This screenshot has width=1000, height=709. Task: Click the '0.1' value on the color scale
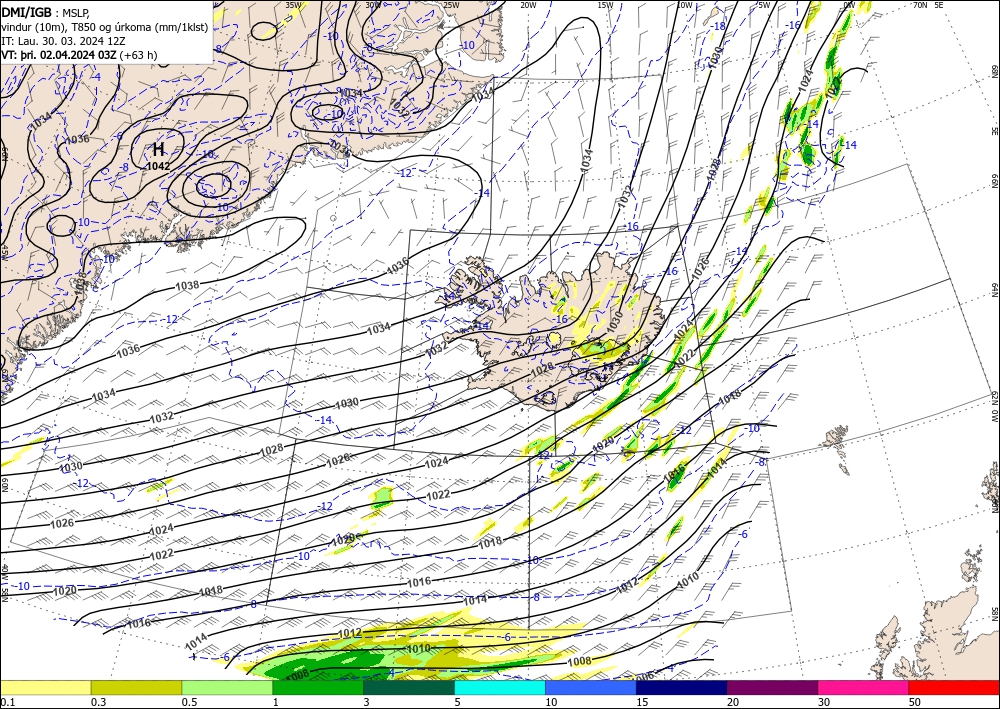point(7,702)
